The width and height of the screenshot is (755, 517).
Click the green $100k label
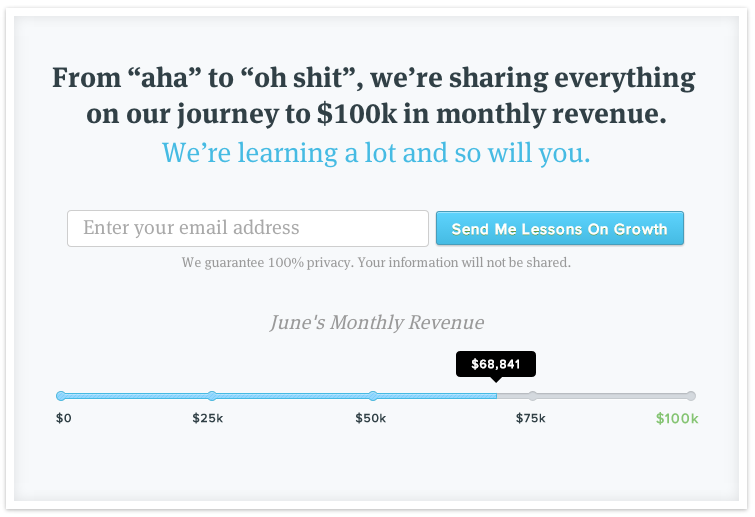click(x=677, y=418)
